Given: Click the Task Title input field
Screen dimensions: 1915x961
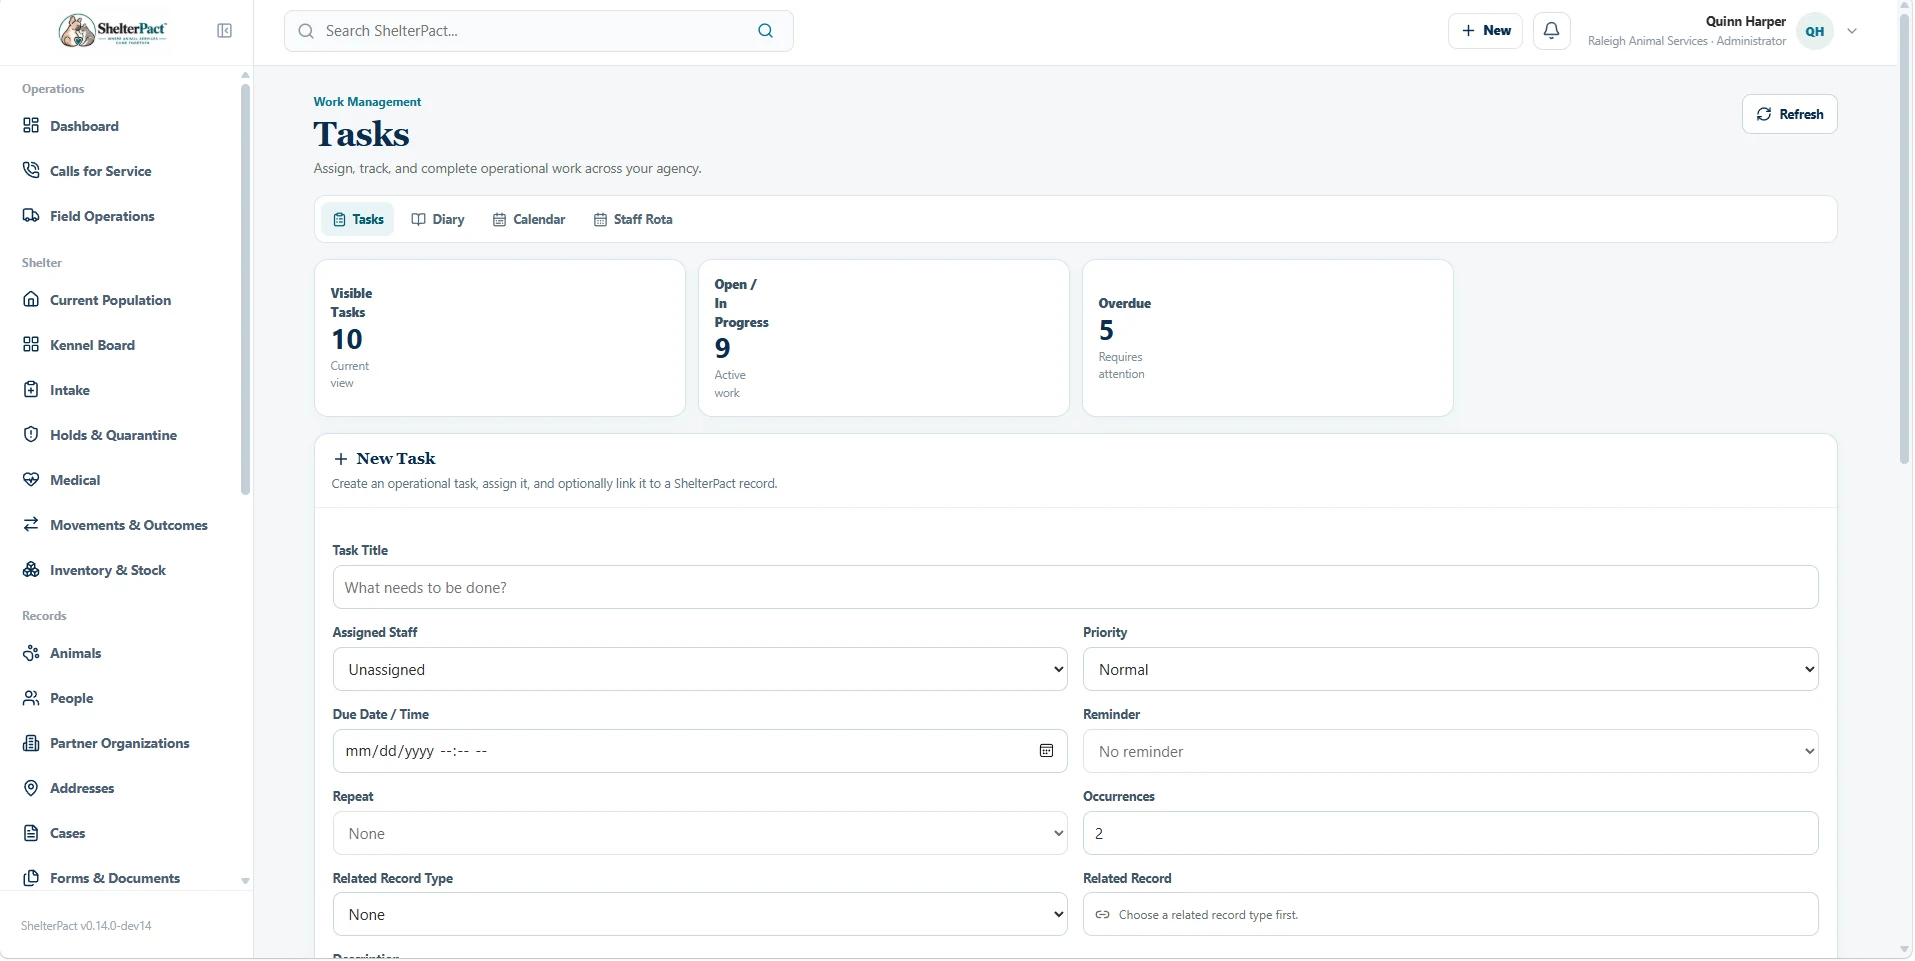Looking at the screenshot, I should point(1075,587).
